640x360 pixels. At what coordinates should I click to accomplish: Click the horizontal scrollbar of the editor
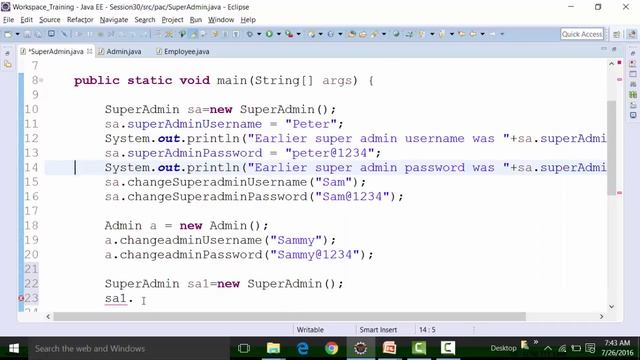289,317
